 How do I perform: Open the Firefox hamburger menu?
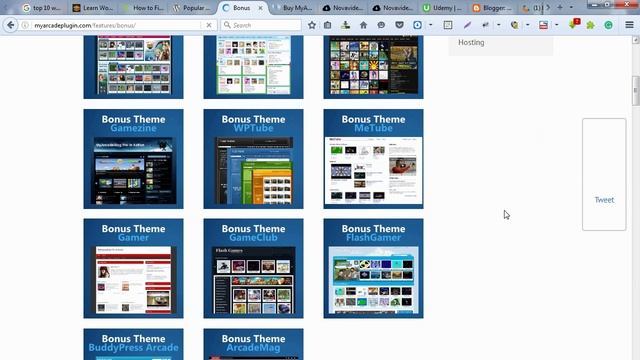coord(629,25)
